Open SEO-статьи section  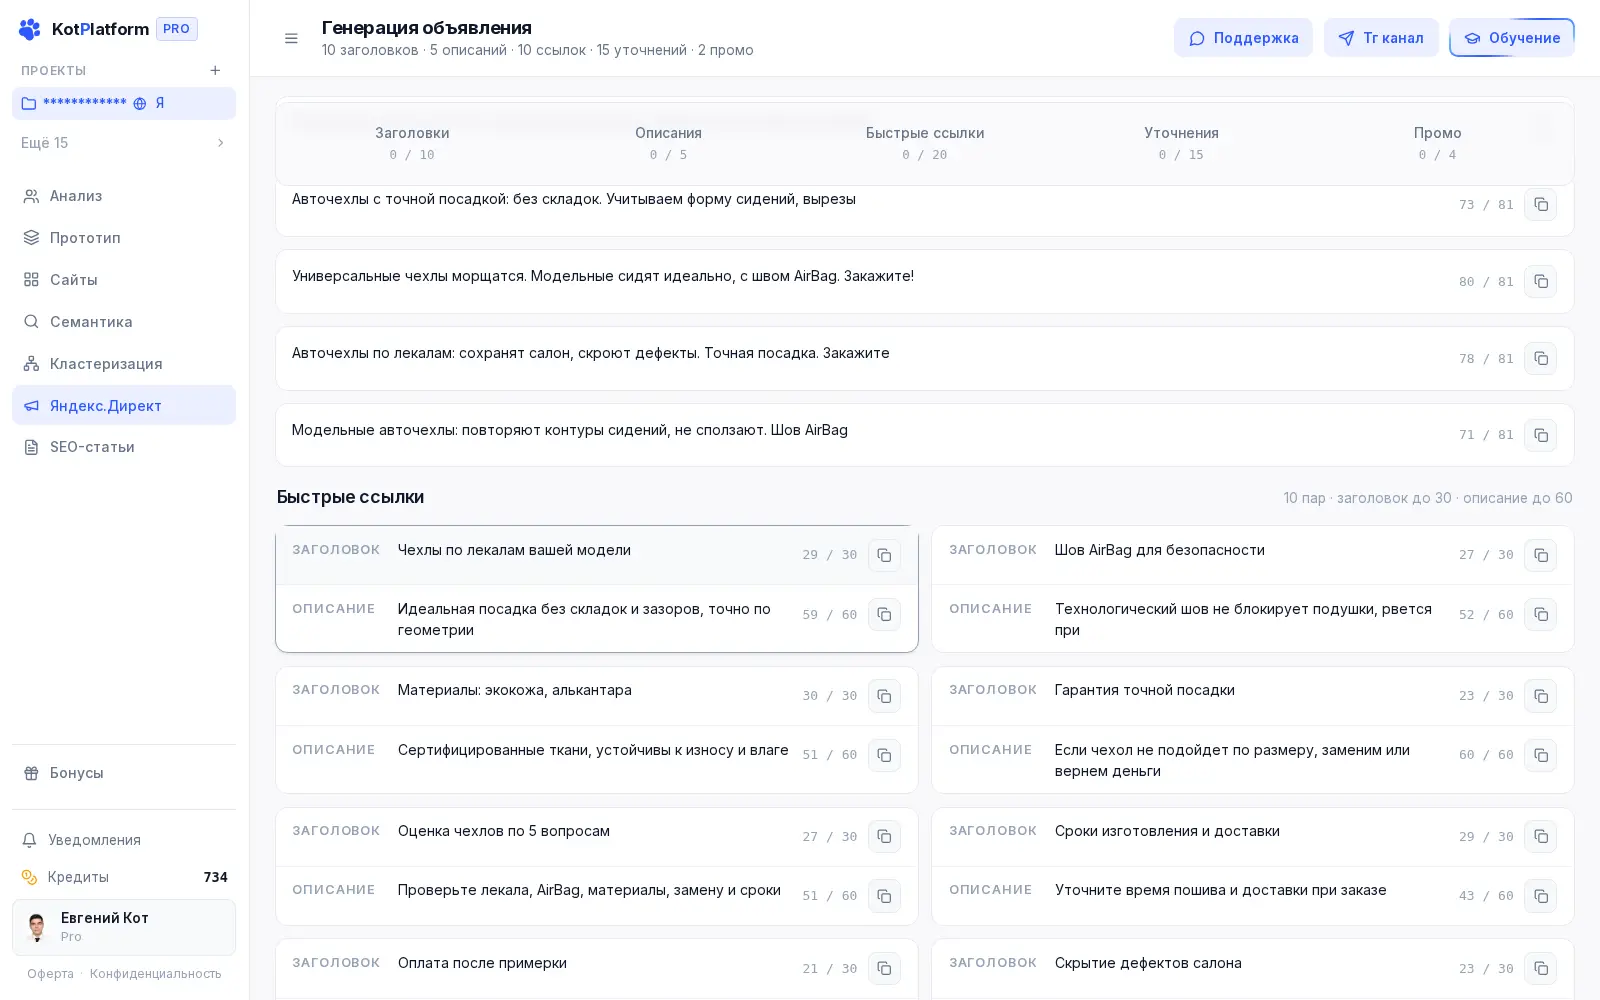[x=124, y=447]
